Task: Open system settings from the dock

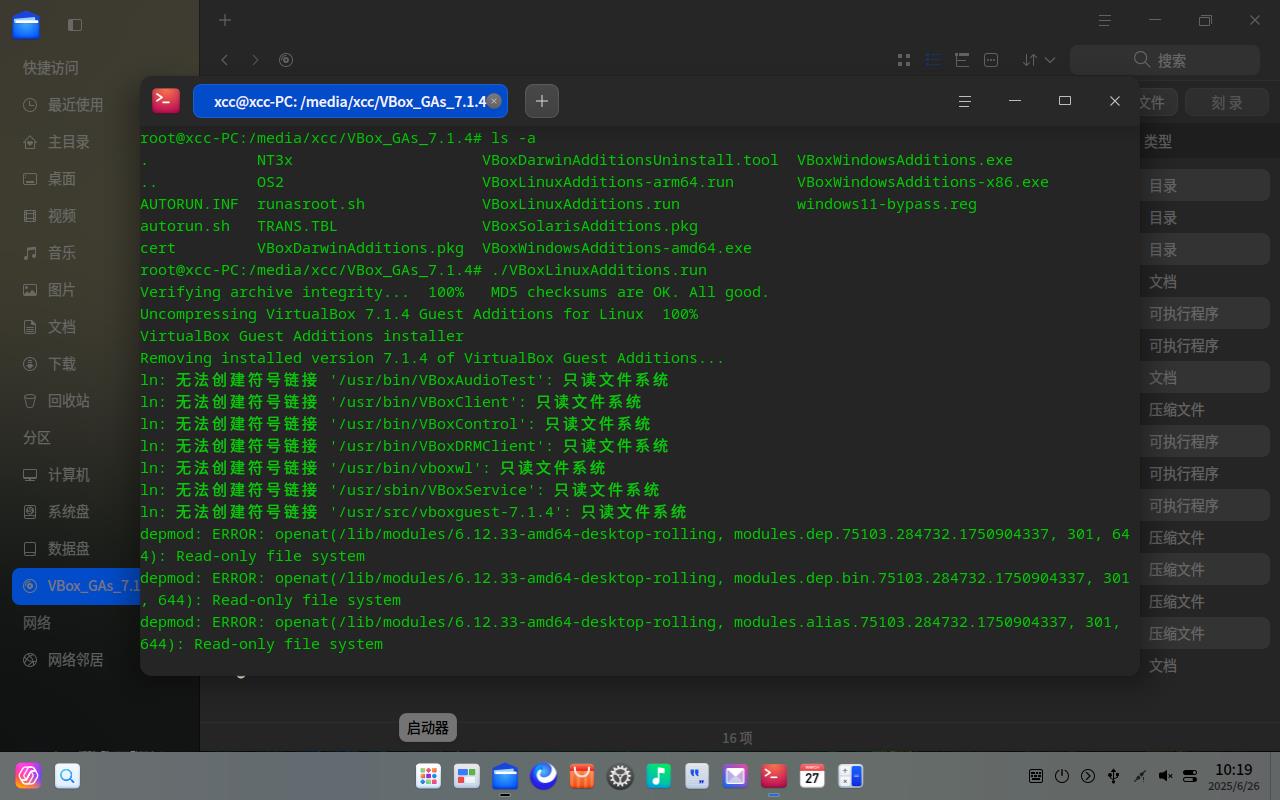Action: point(620,776)
